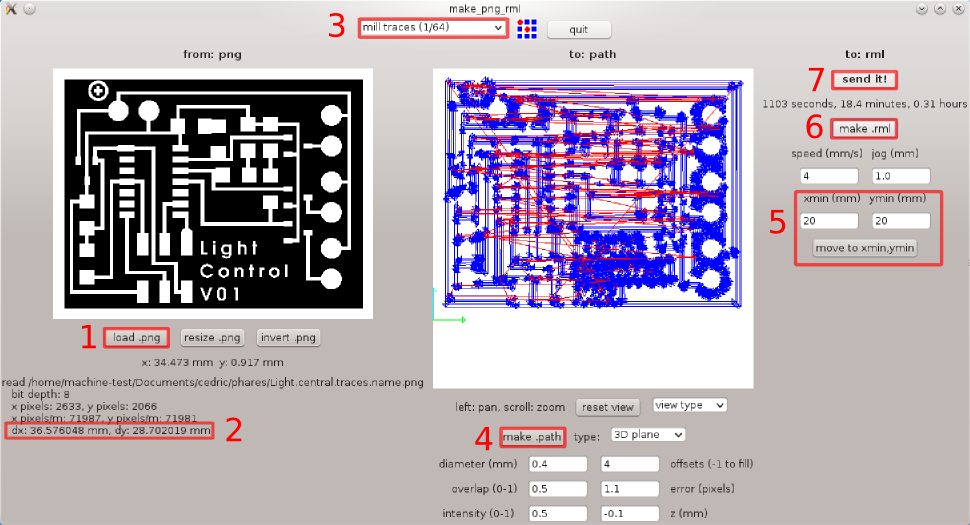Click move to xmin,ymin button
The width and height of the screenshot is (970, 525).
click(x=865, y=247)
